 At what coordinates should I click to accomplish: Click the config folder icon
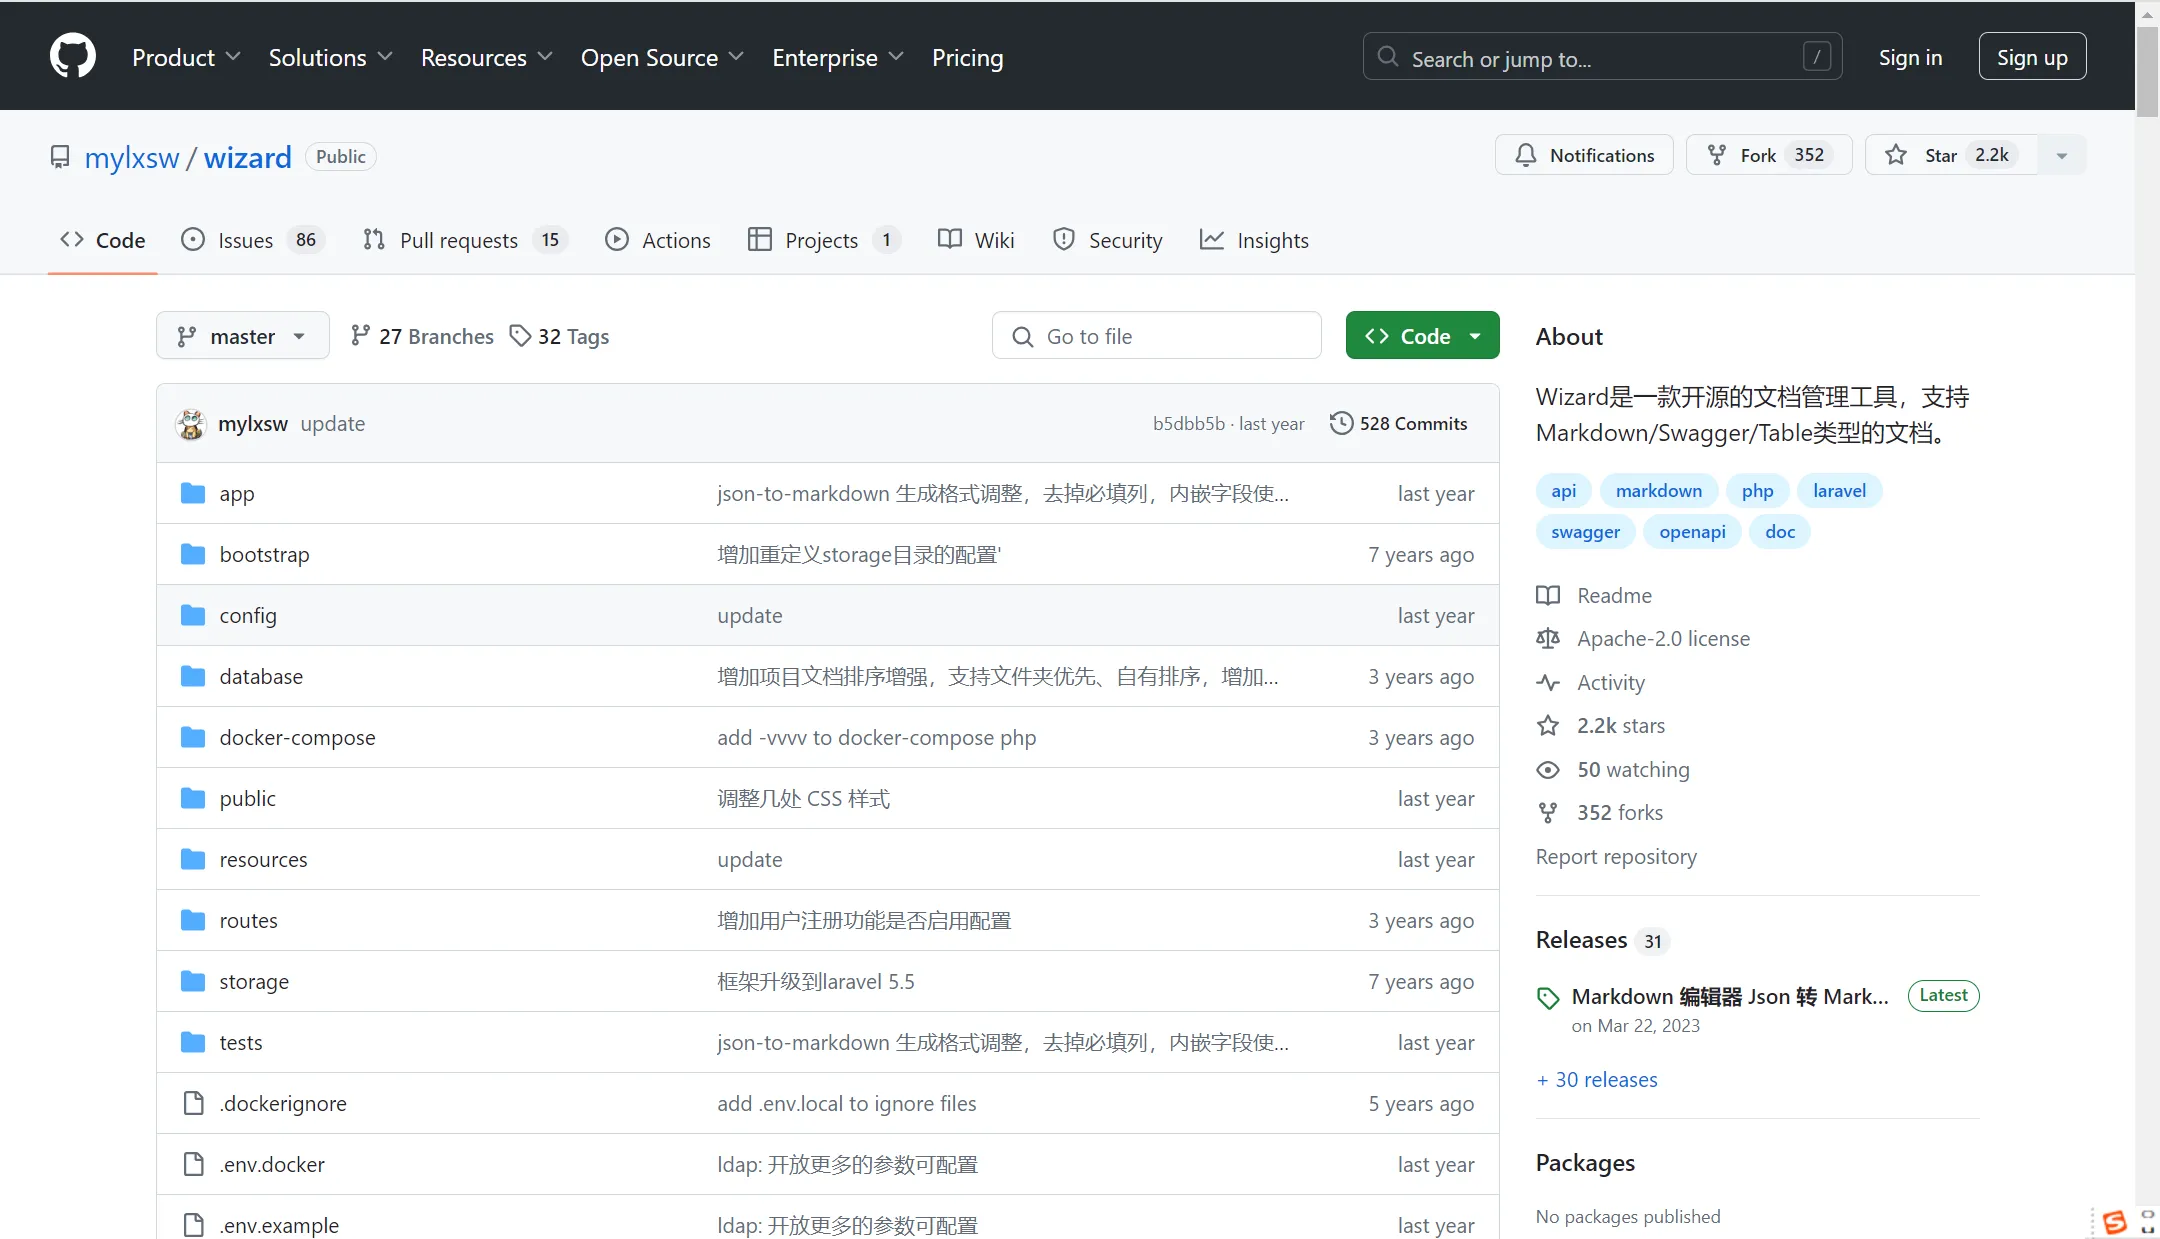pyautogui.click(x=193, y=615)
